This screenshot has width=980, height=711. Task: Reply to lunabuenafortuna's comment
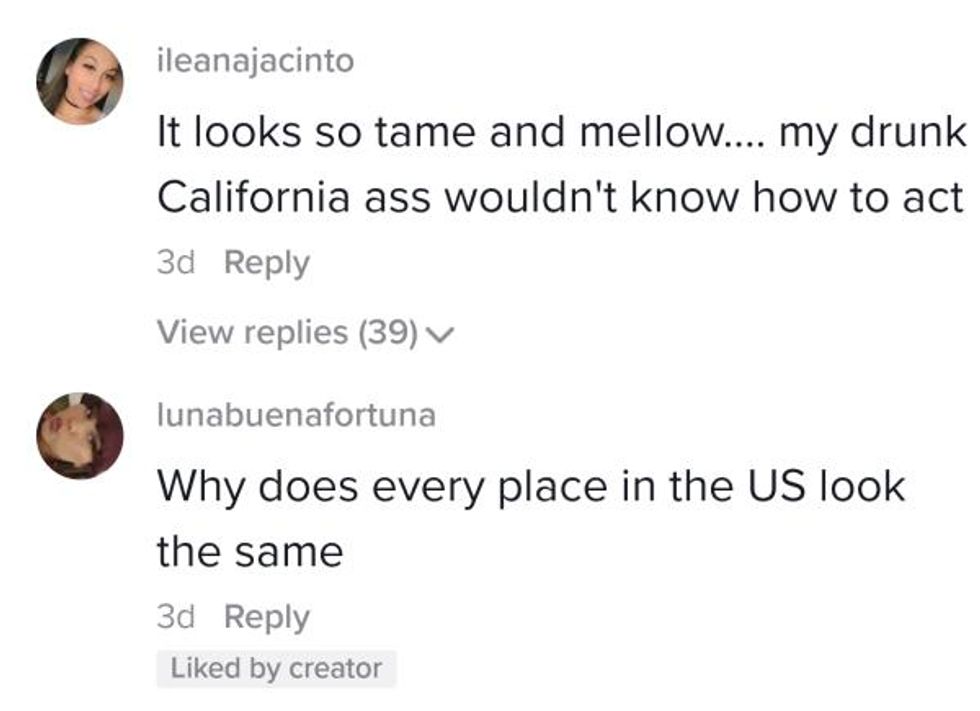click(267, 617)
